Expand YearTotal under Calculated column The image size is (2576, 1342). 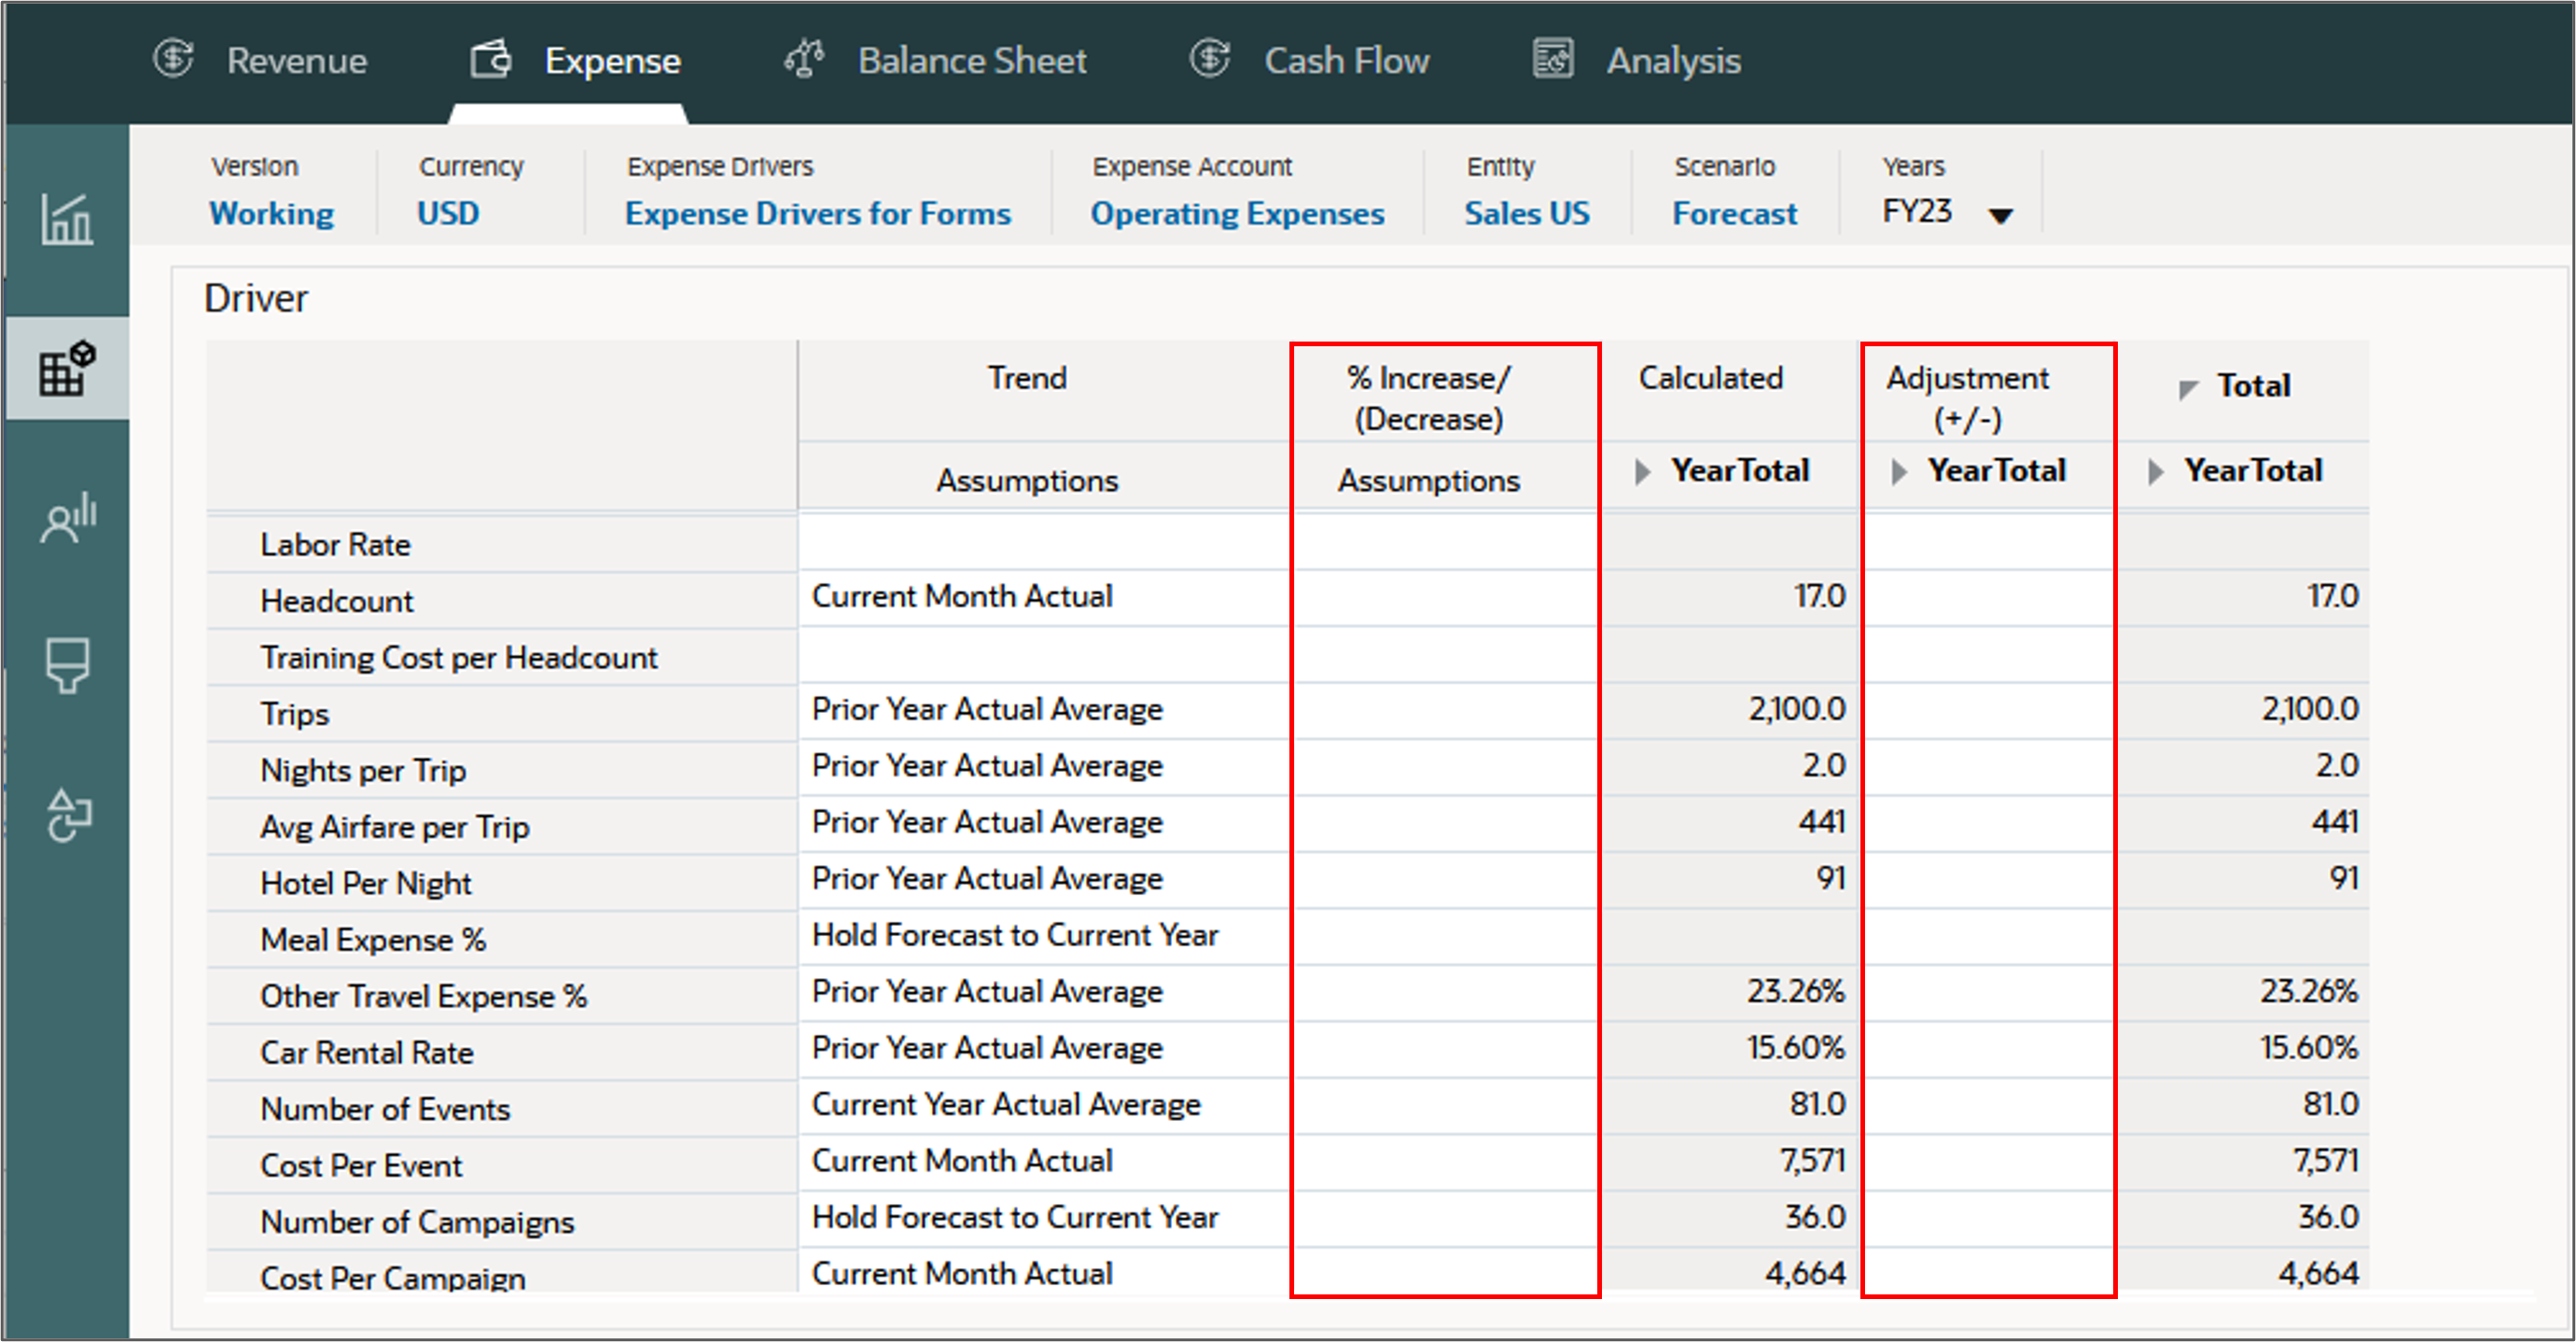click(1642, 471)
